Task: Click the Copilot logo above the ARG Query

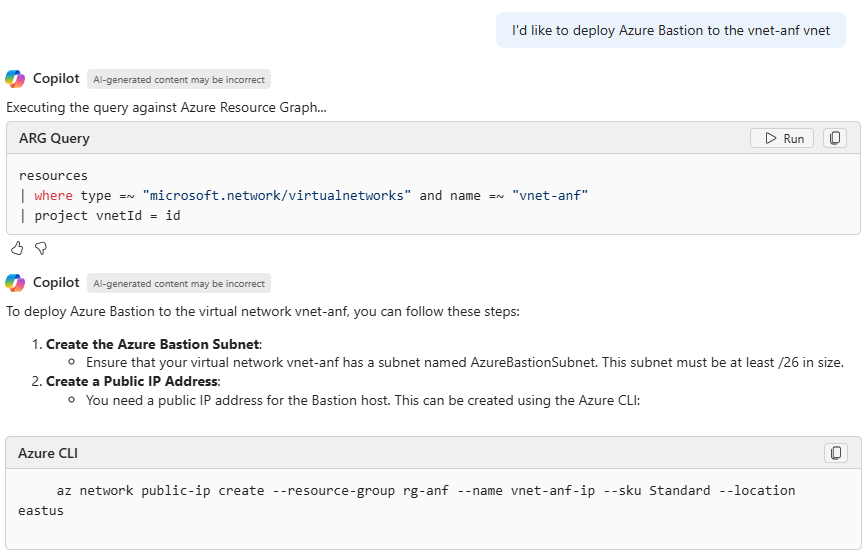Action: (15, 79)
